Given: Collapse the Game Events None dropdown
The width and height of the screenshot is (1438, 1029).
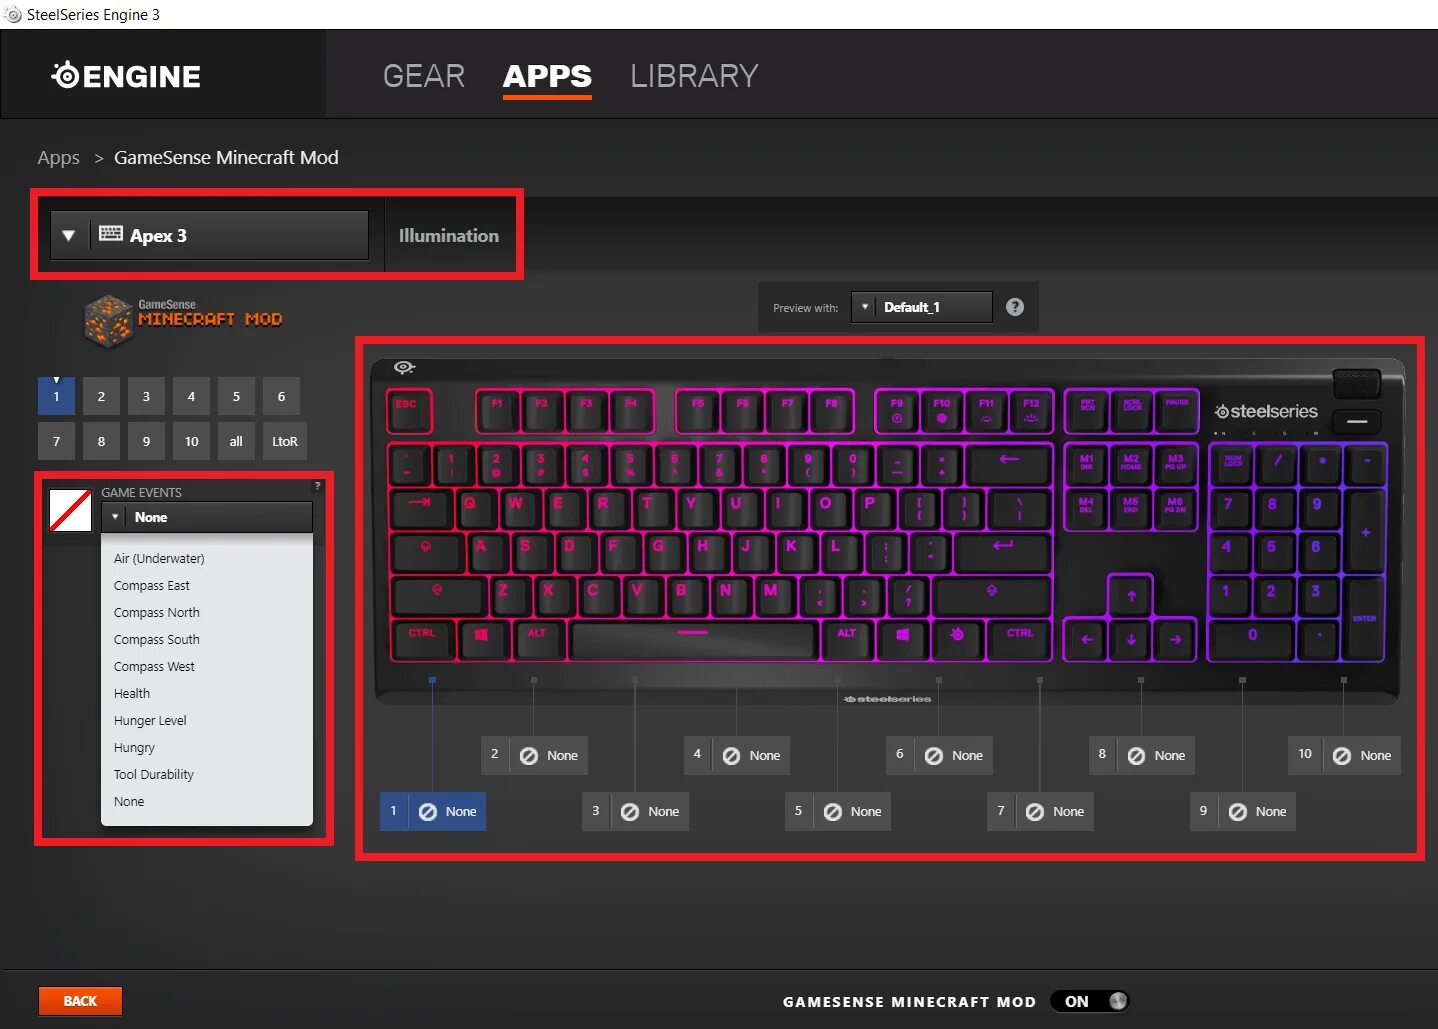Looking at the screenshot, I should click(207, 517).
